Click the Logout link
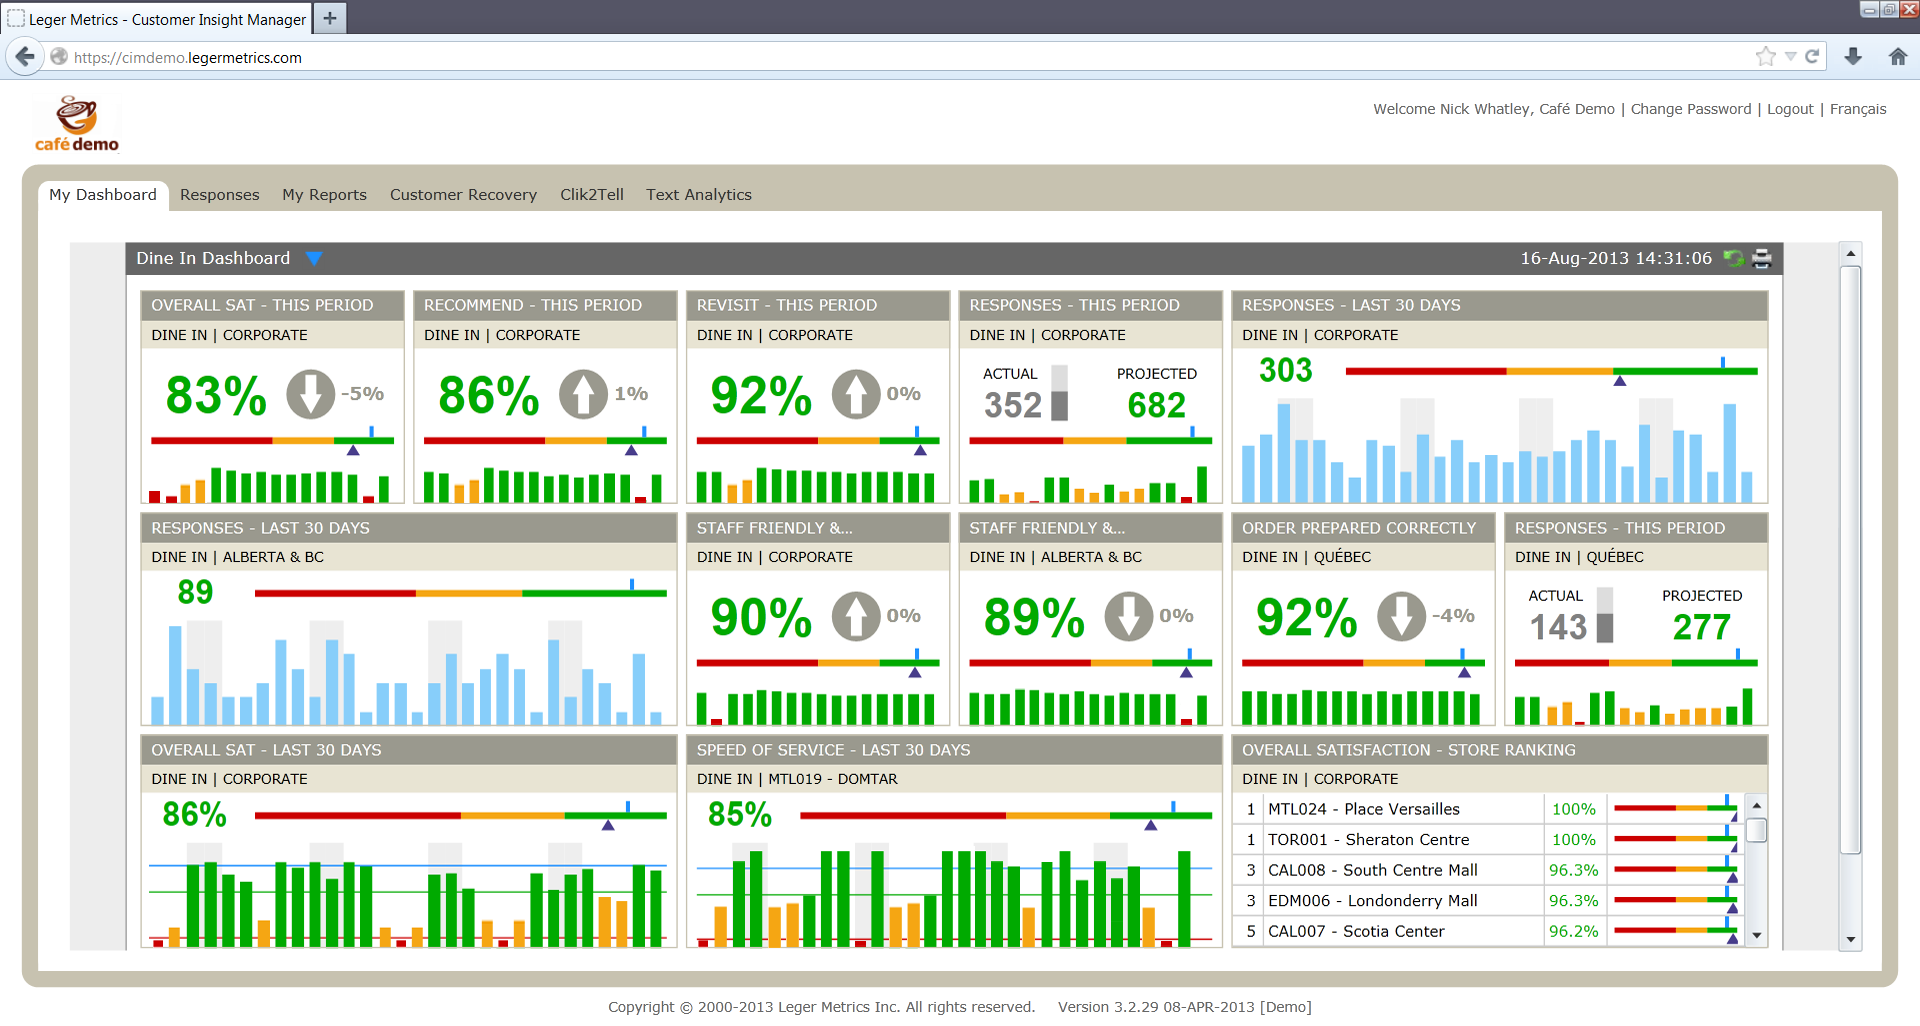The image size is (1920, 1026). [1789, 109]
